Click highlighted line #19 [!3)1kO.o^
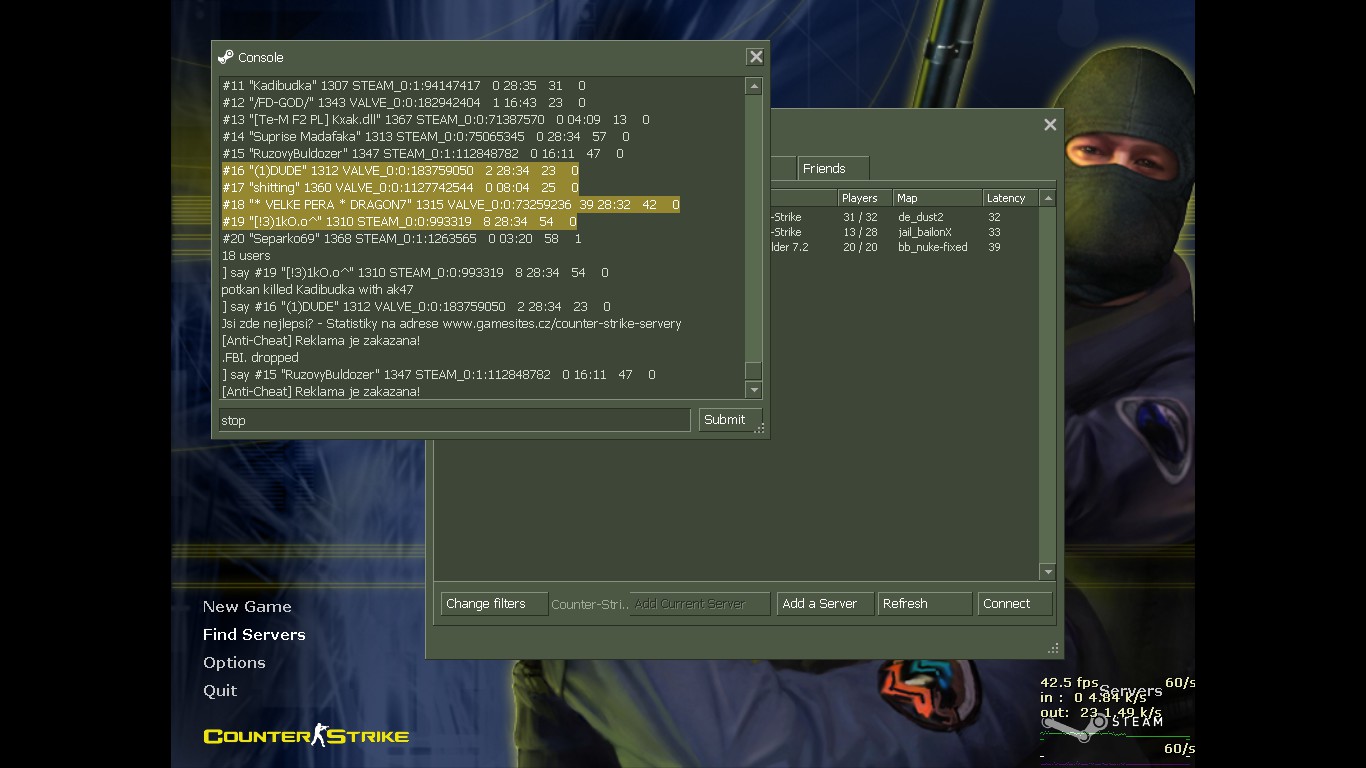 pos(399,222)
